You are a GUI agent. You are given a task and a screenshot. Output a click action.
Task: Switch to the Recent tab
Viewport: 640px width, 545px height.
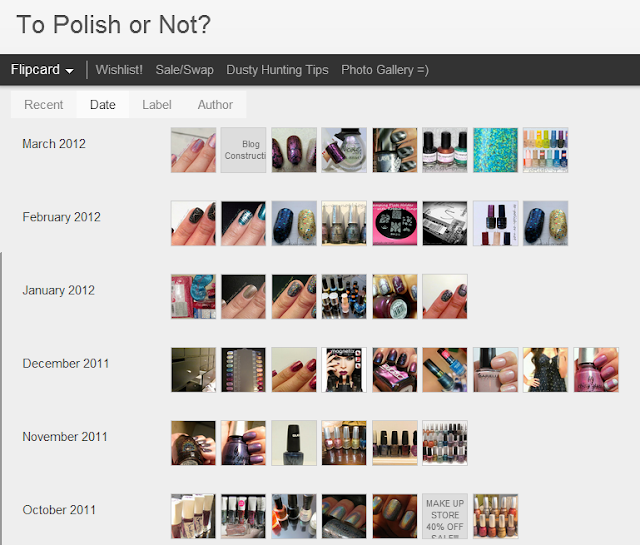coord(44,105)
